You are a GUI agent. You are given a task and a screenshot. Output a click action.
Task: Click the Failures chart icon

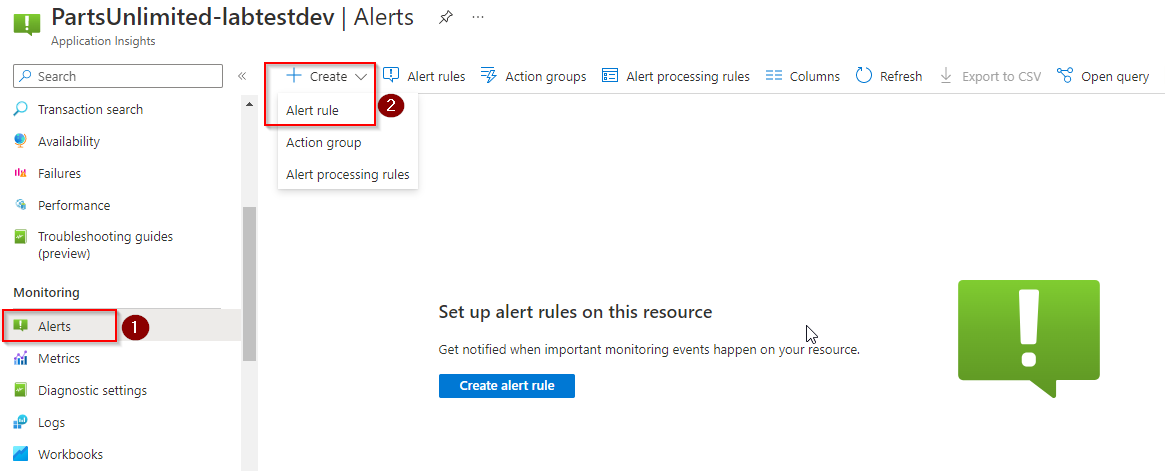[21, 173]
